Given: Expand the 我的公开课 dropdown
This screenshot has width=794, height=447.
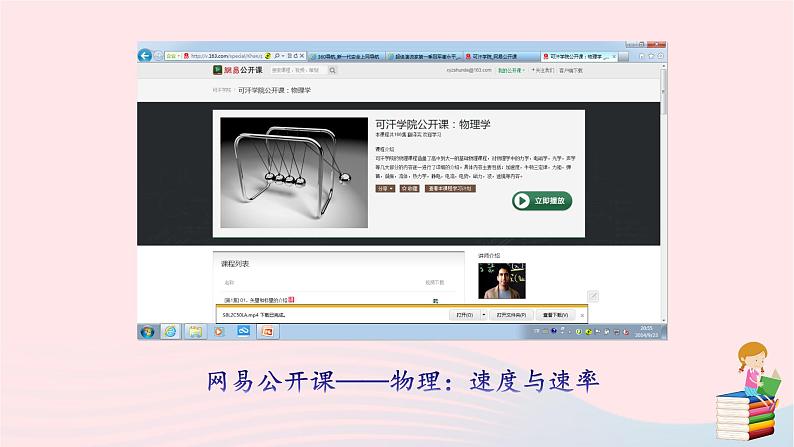Looking at the screenshot, I should point(511,70).
